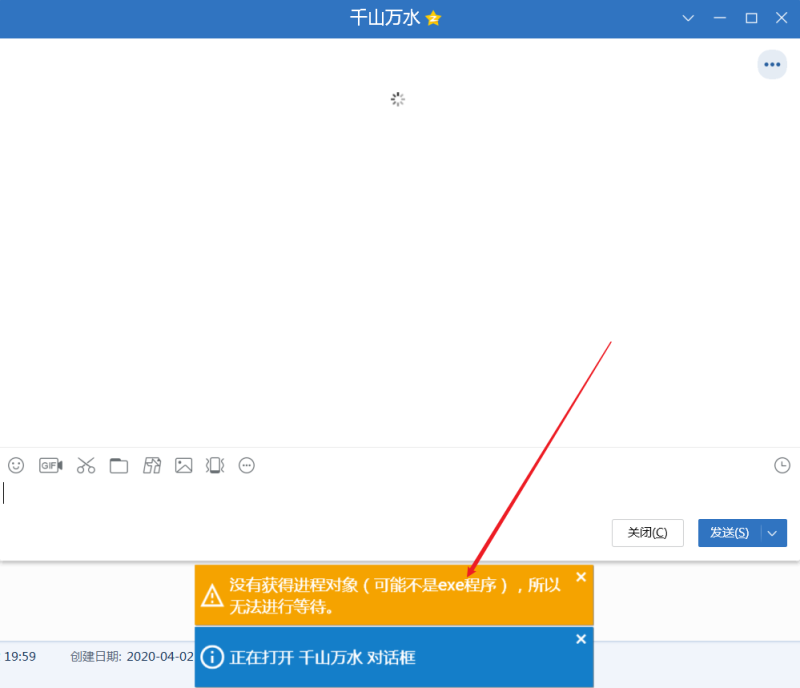Viewport: 800px width, 688px height.
Task: Open more toolbar options circle icon
Action: (246, 465)
